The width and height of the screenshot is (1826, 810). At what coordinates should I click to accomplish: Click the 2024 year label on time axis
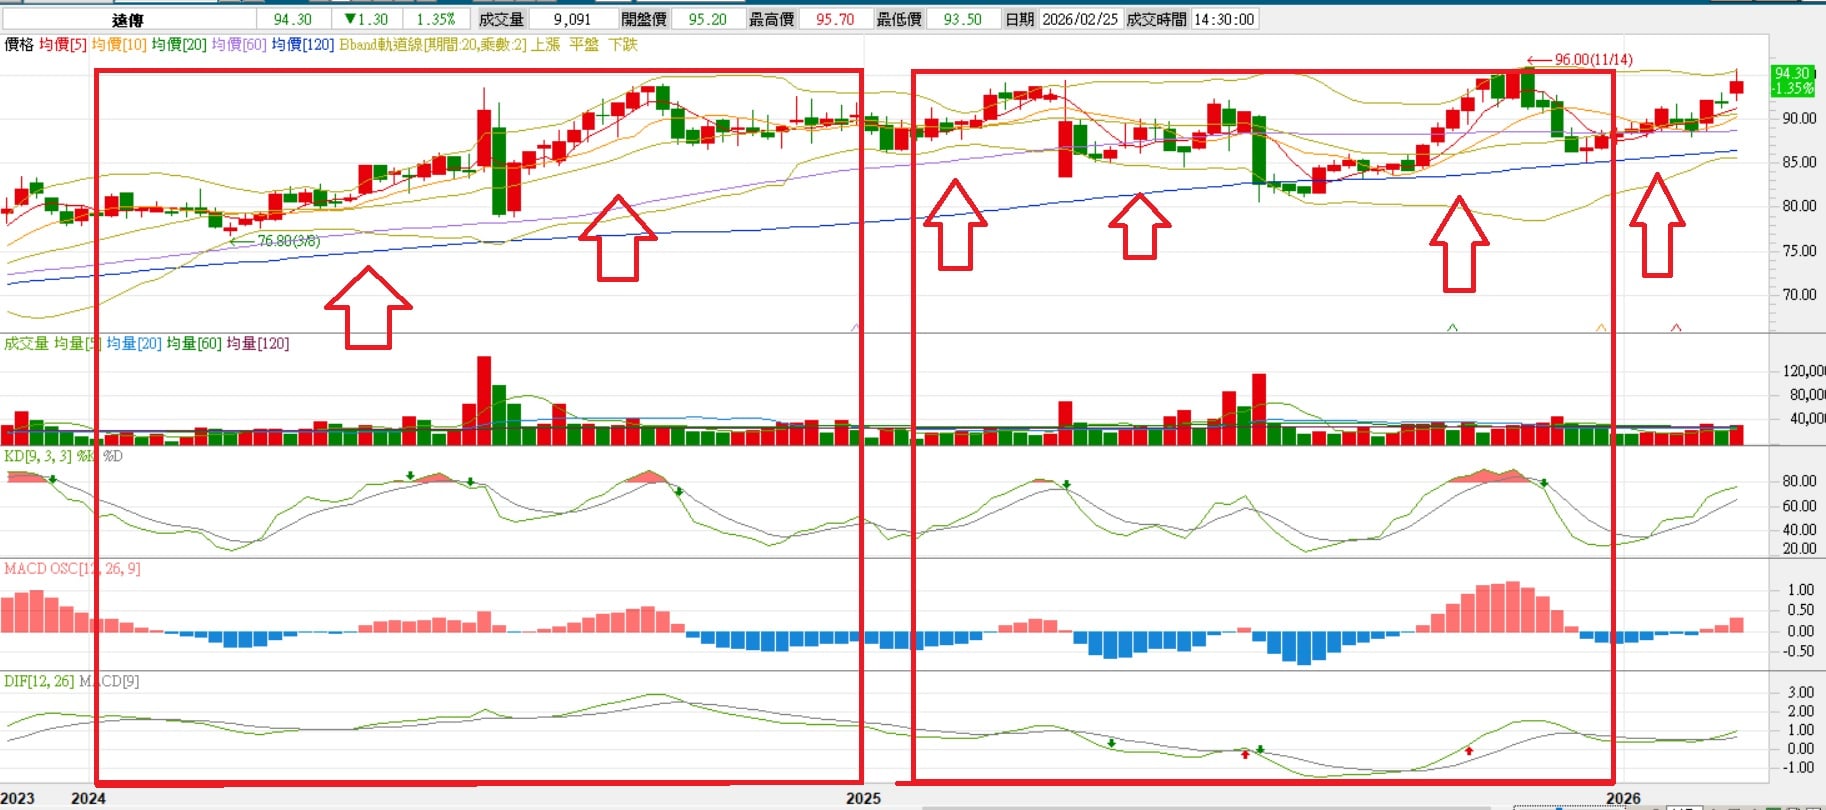click(89, 798)
